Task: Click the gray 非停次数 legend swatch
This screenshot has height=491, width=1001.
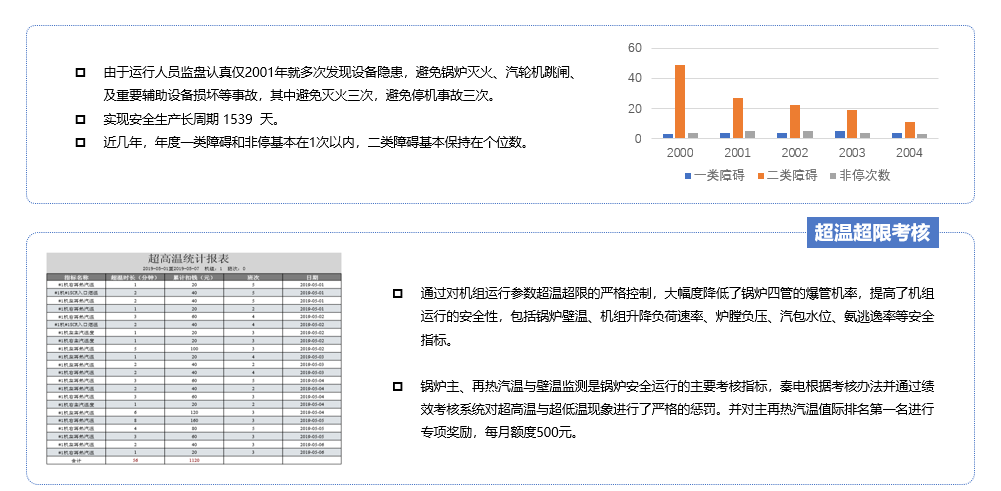Action: (x=833, y=176)
